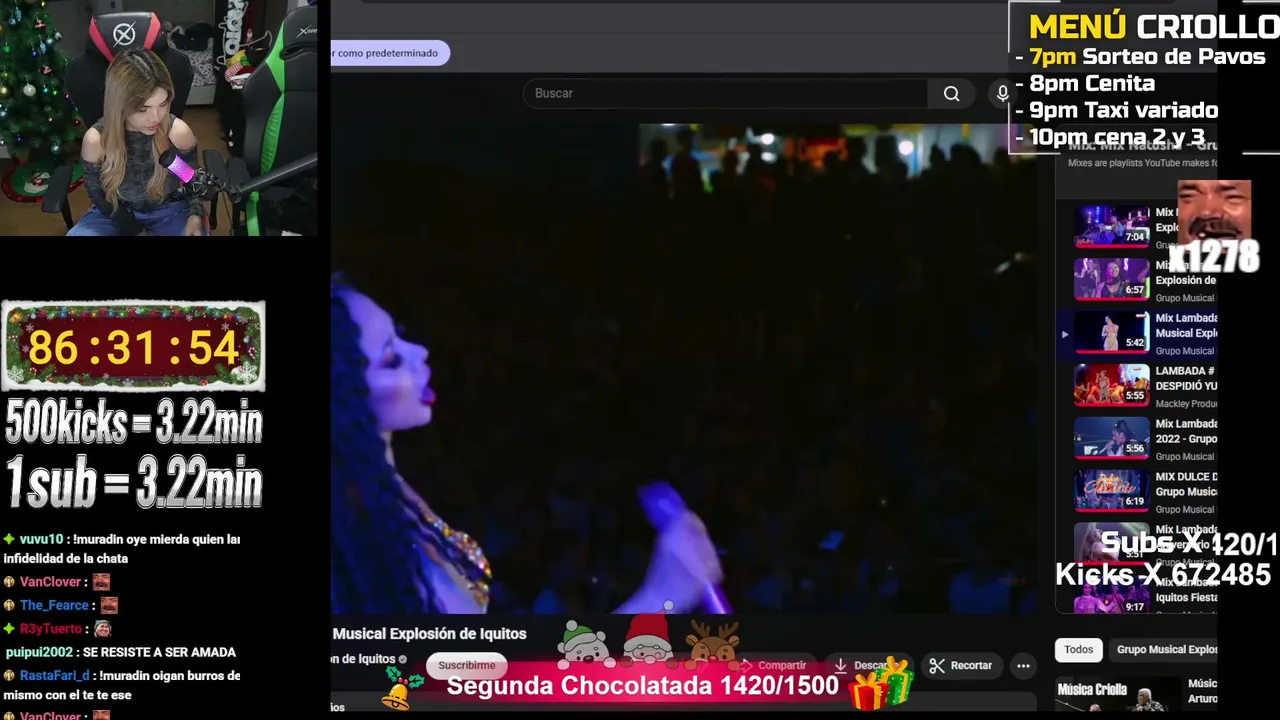Click chat username The_Fearce
1280x720 pixels.
[54, 606]
